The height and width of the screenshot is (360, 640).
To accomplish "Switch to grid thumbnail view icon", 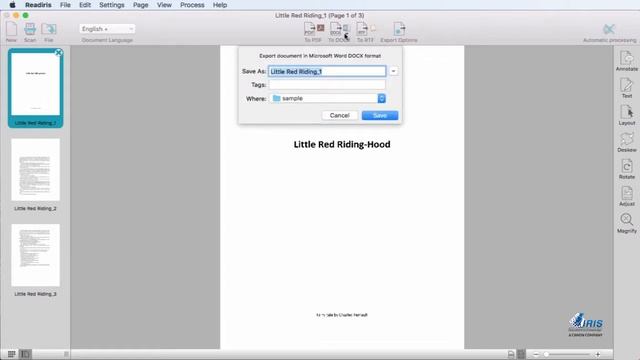I will [11, 354].
